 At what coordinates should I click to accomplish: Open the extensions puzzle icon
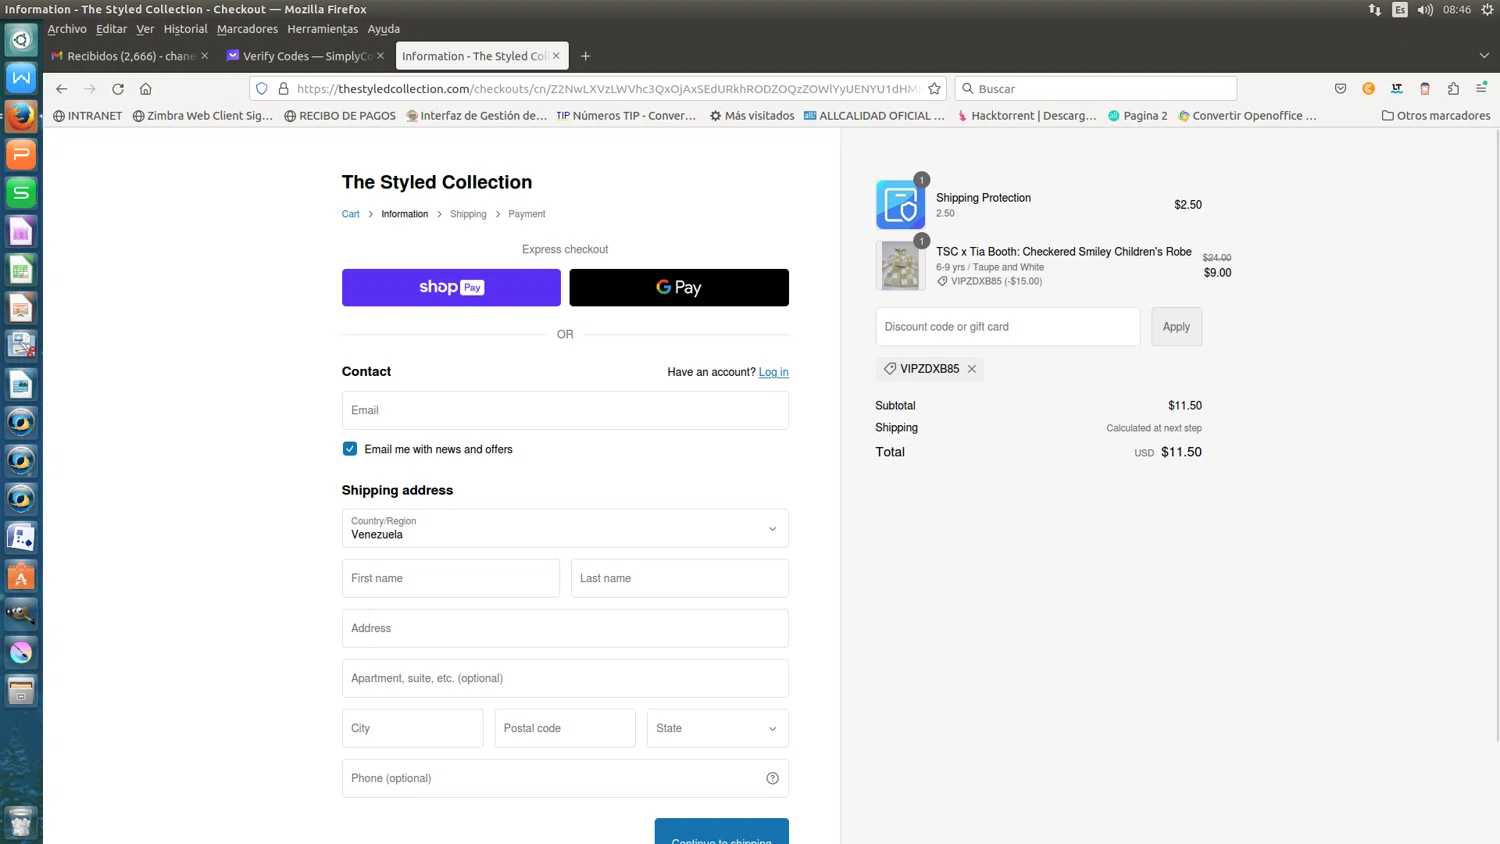point(1453,89)
